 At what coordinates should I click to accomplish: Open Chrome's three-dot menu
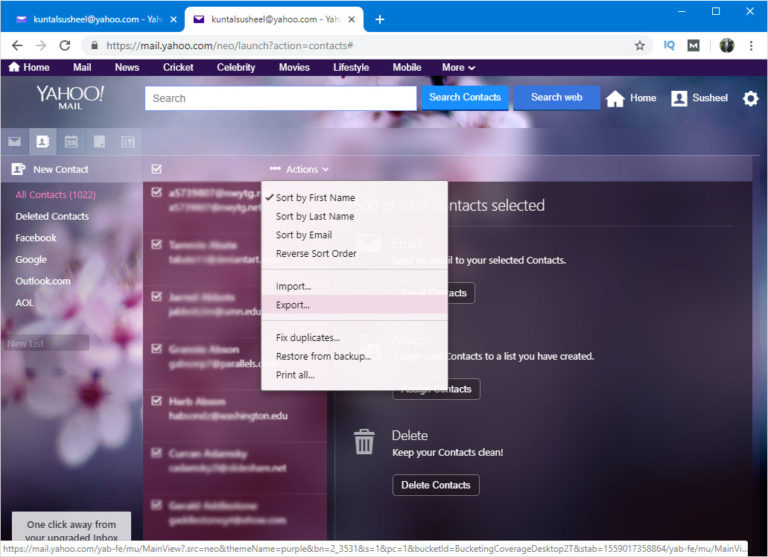pyautogui.click(x=751, y=45)
